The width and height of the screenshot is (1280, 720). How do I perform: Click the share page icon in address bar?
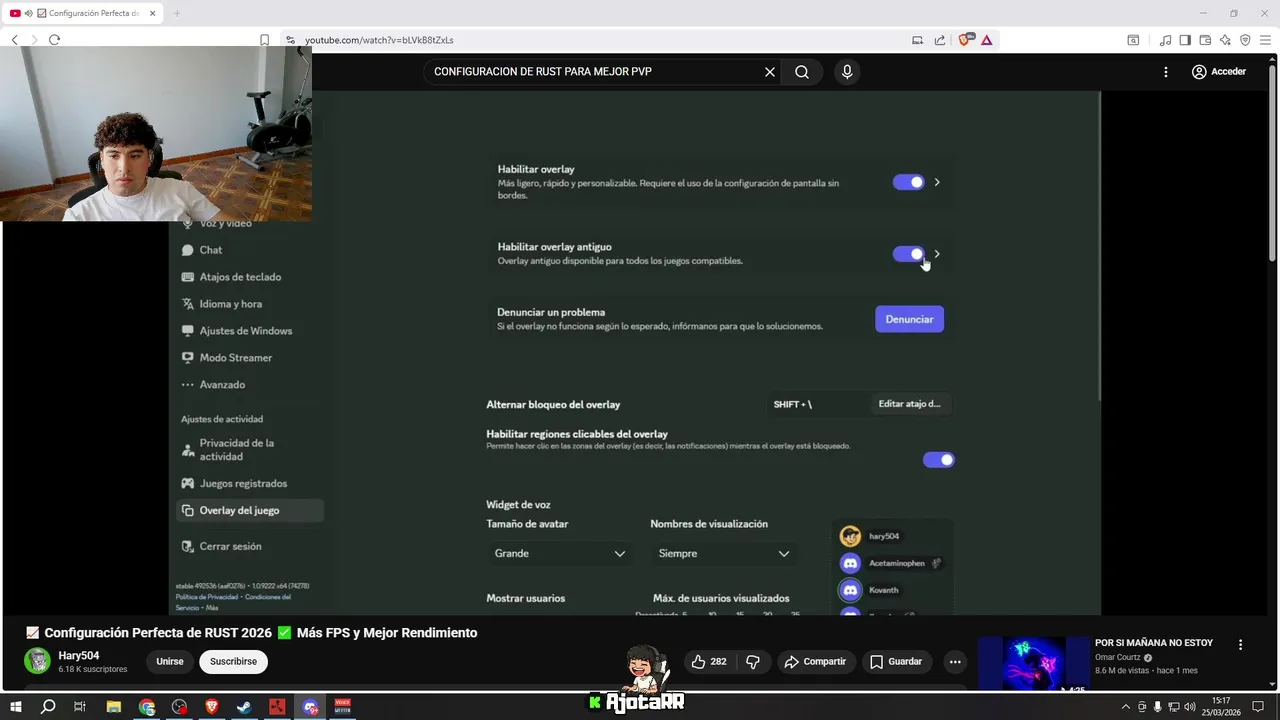940,40
